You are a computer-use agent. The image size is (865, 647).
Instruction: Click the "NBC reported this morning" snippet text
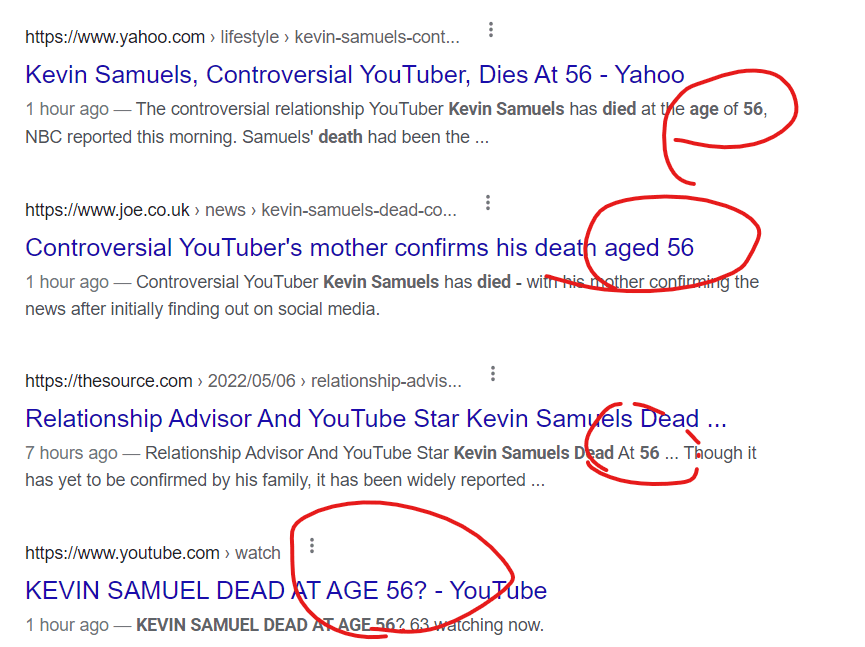[x=120, y=137]
